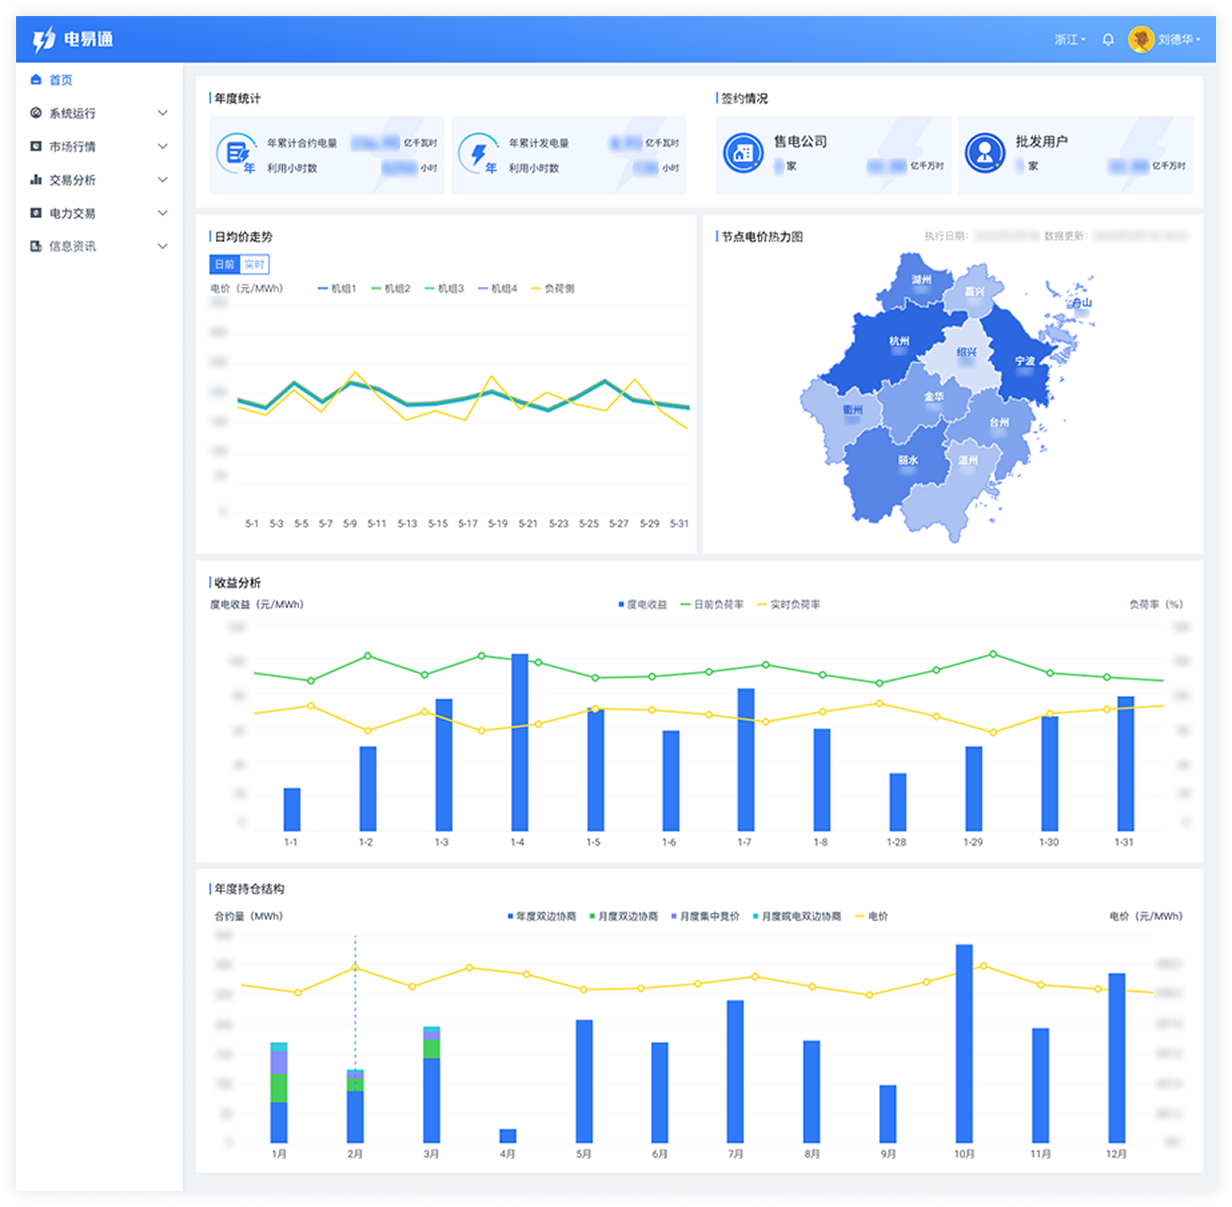
Task: Expand the 系统运行 sidebar menu
Action: coord(162,114)
